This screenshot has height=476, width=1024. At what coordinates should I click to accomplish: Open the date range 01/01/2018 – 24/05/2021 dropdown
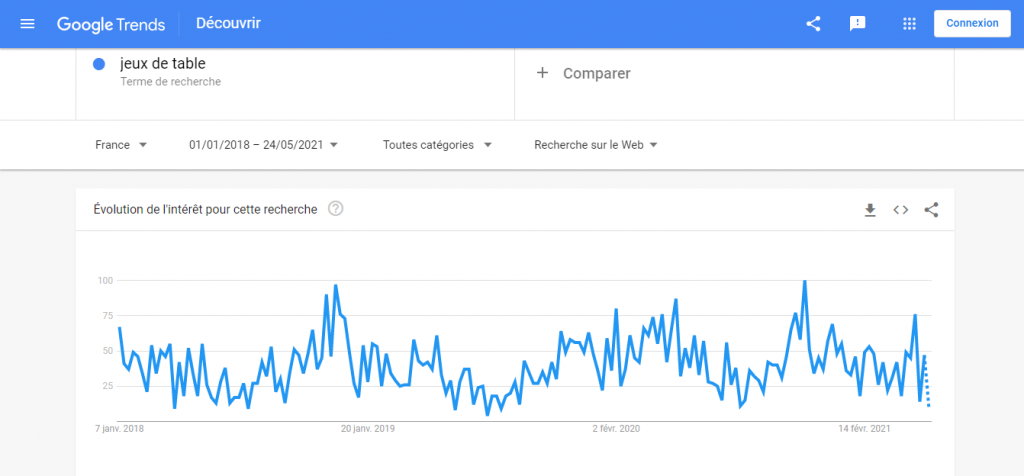tap(263, 145)
